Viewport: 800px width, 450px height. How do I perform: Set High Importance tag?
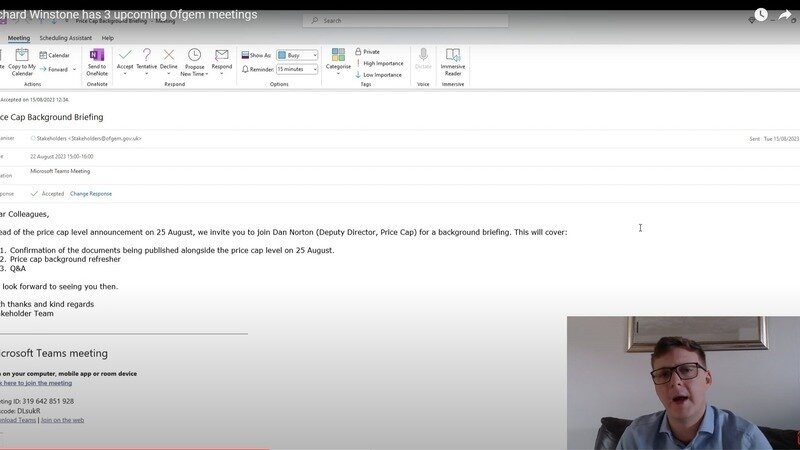click(380, 63)
